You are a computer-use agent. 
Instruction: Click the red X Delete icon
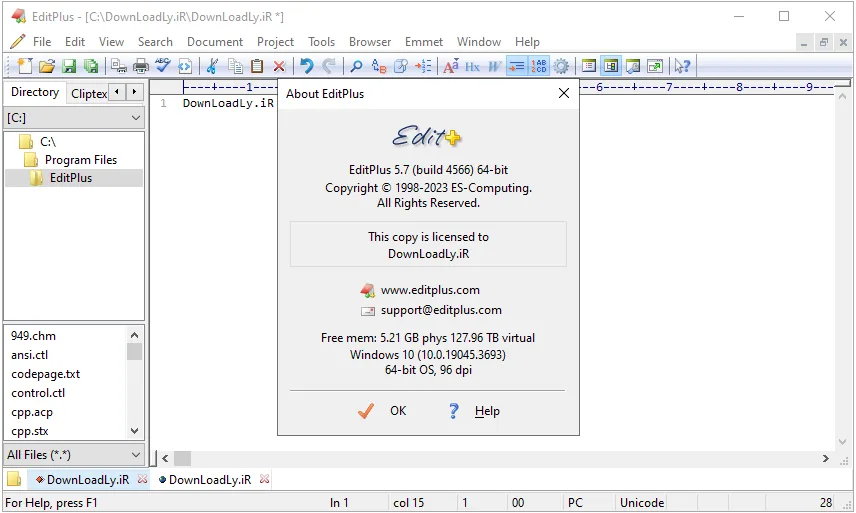pyautogui.click(x=279, y=66)
